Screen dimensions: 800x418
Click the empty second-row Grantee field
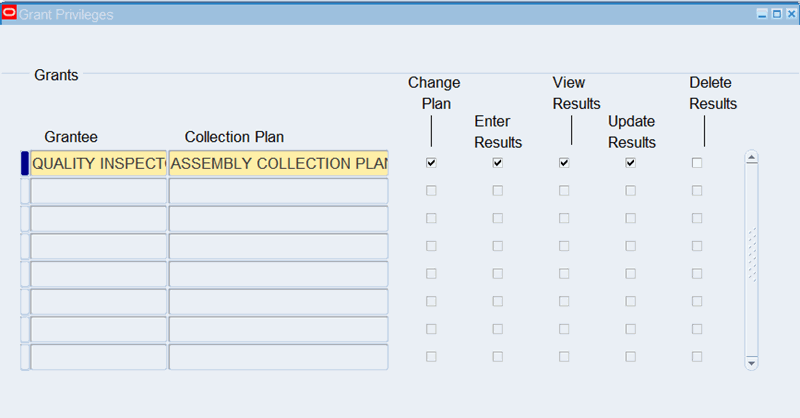tap(98, 191)
